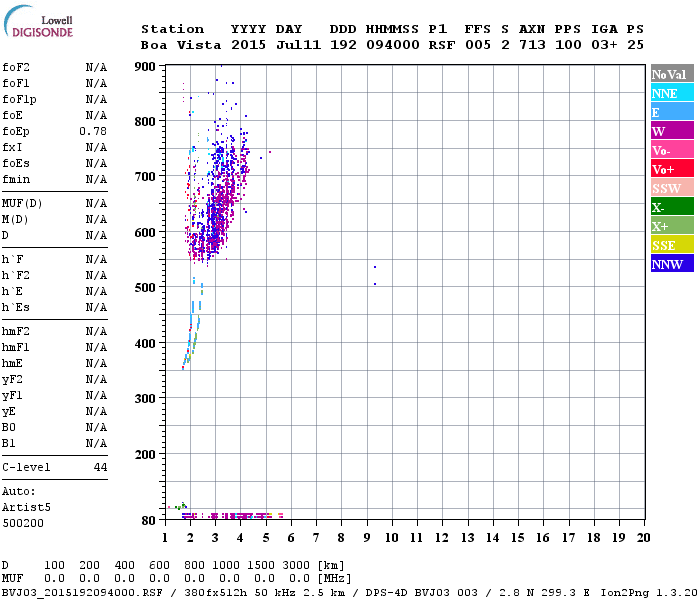Select the NoVal legend swatch

pyautogui.click(x=672, y=74)
